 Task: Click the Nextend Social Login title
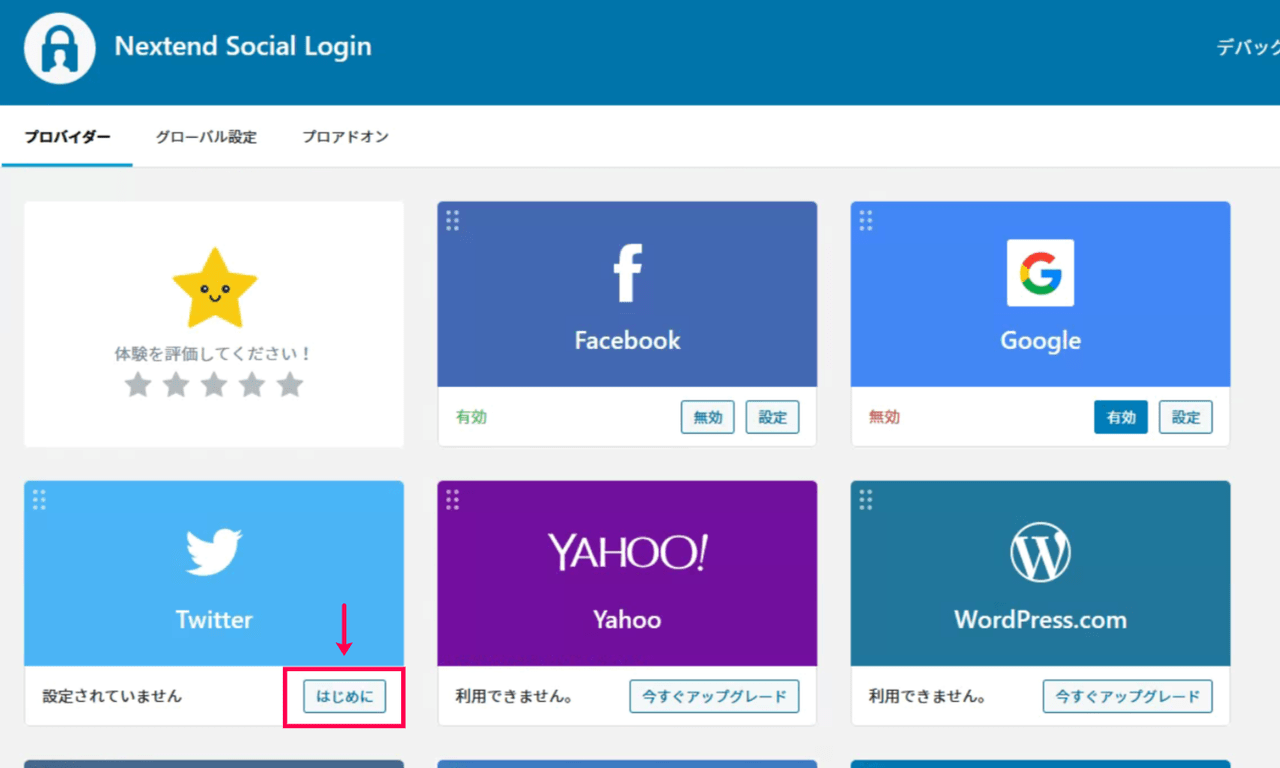coord(243,47)
